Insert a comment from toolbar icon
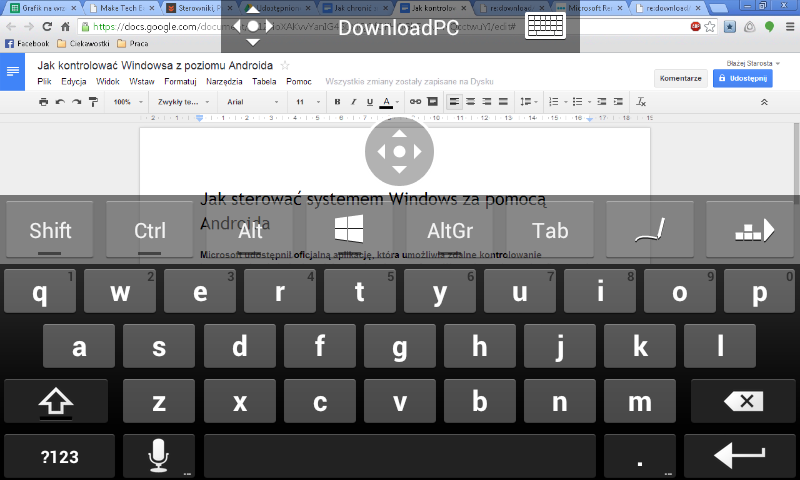The width and height of the screenshot is (800, 480). [433, 102]
